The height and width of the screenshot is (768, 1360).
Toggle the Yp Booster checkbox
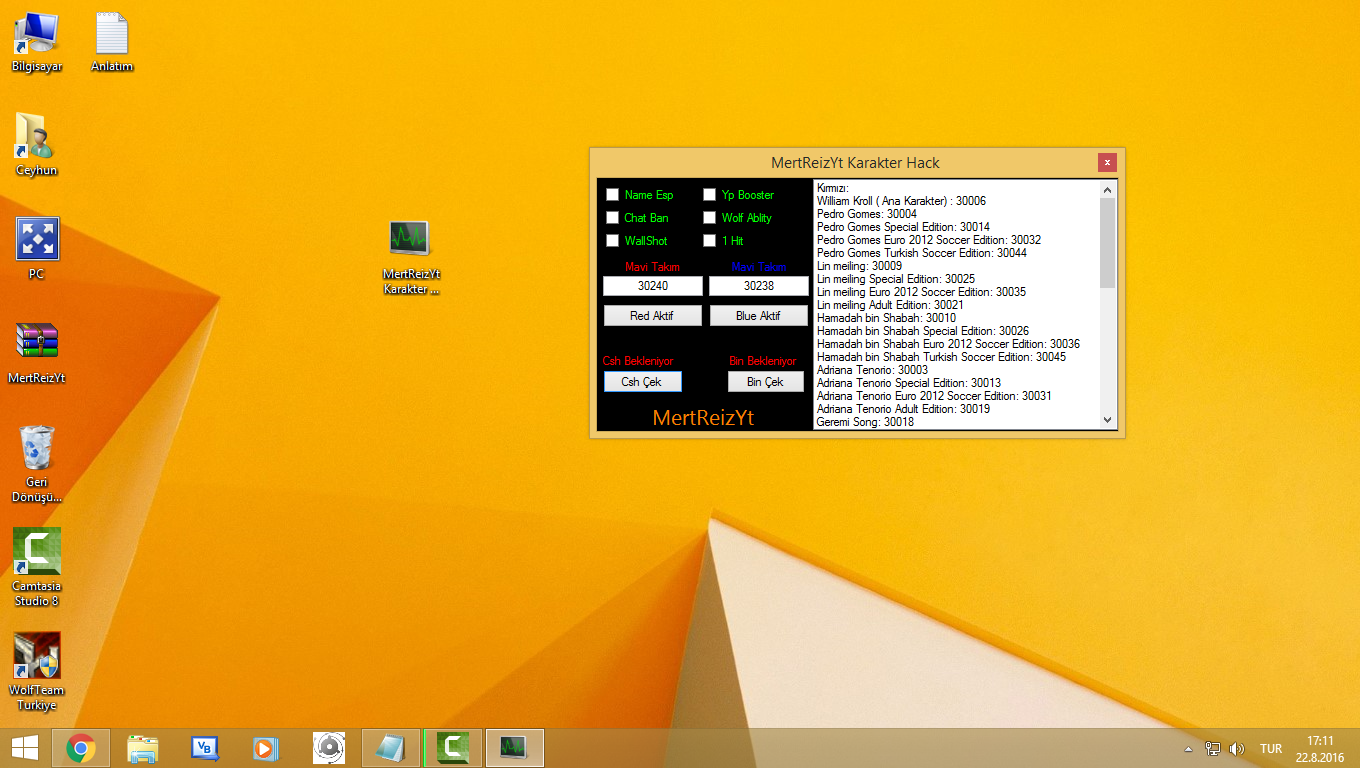coord(710,195)
